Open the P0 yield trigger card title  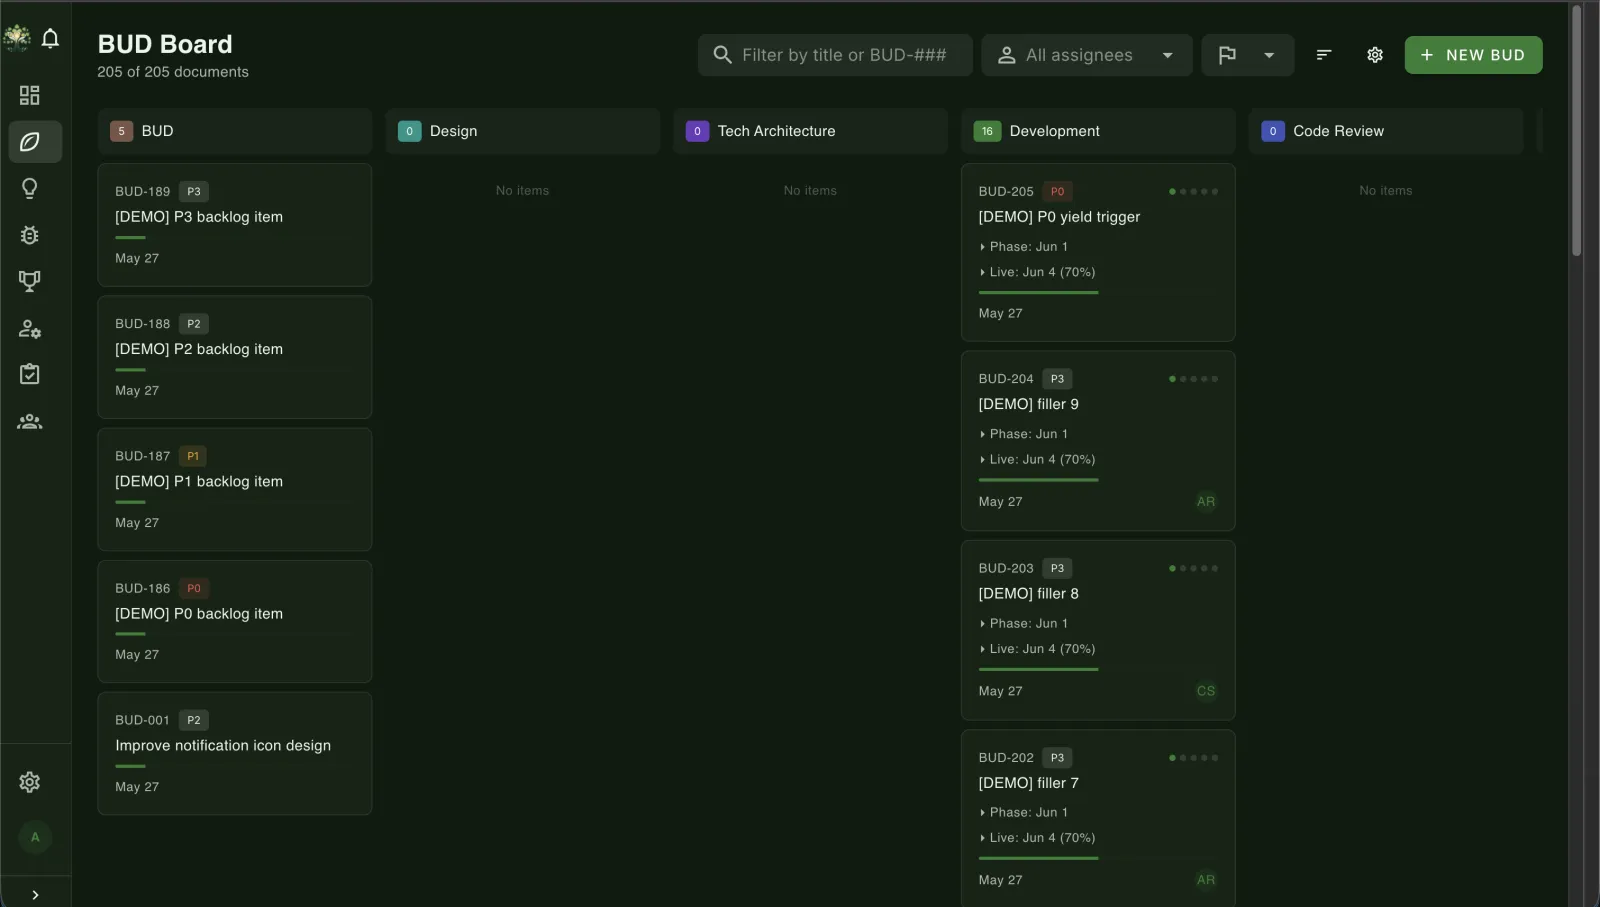coord(1059,217)
